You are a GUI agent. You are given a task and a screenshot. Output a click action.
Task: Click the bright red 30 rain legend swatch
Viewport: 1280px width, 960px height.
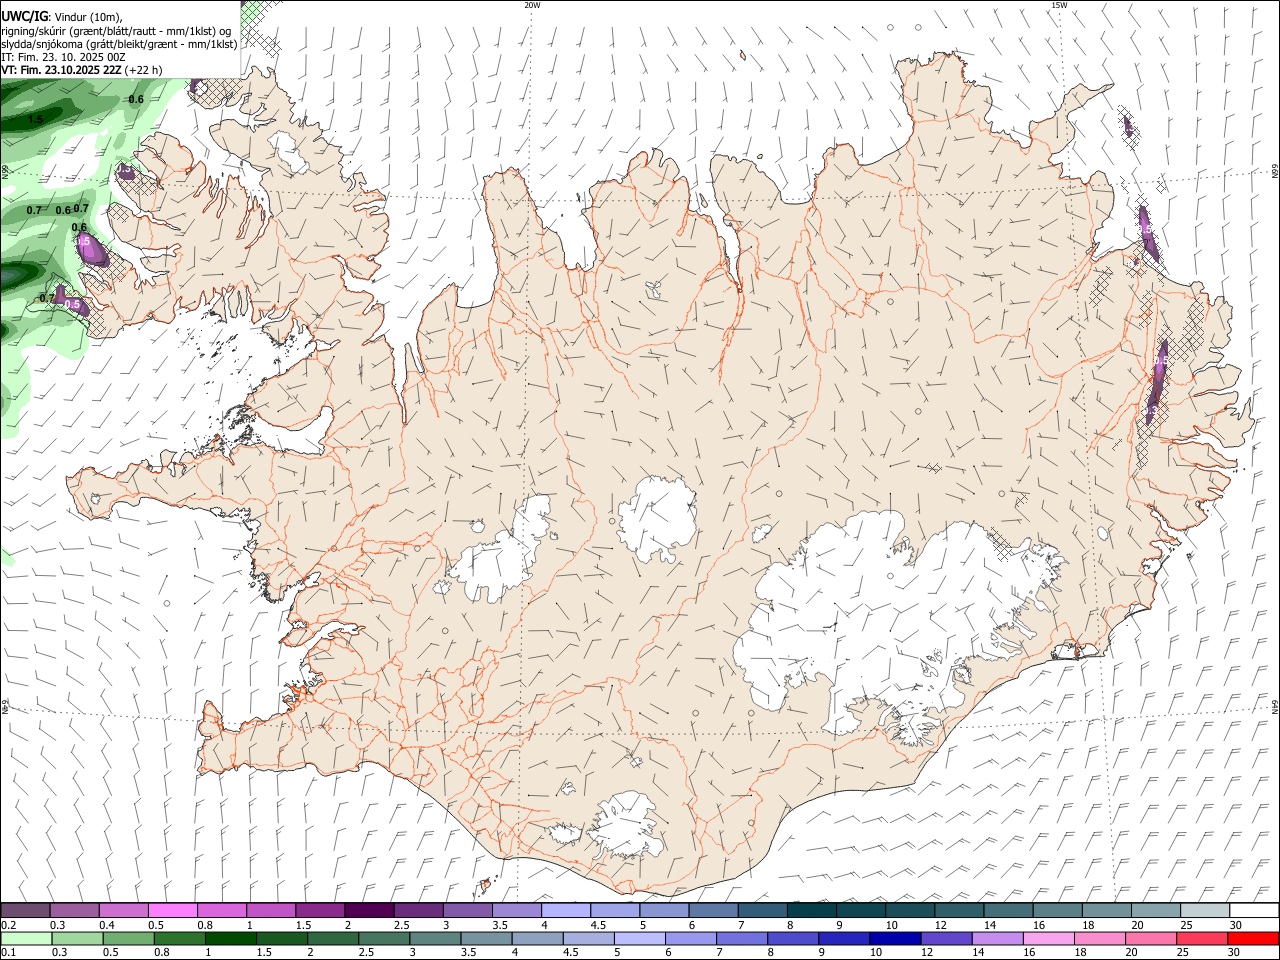point(1253,939)
